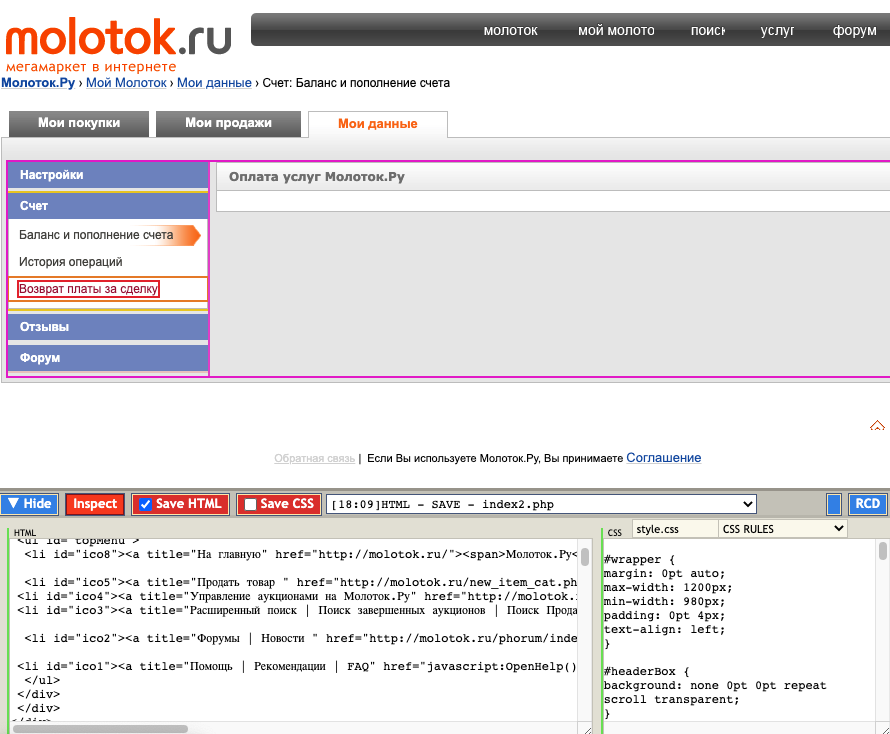890x734 pixels.
Task: Follow the «Мой Молоток» breadcrumb link
Action: click(x=126, y=83)
